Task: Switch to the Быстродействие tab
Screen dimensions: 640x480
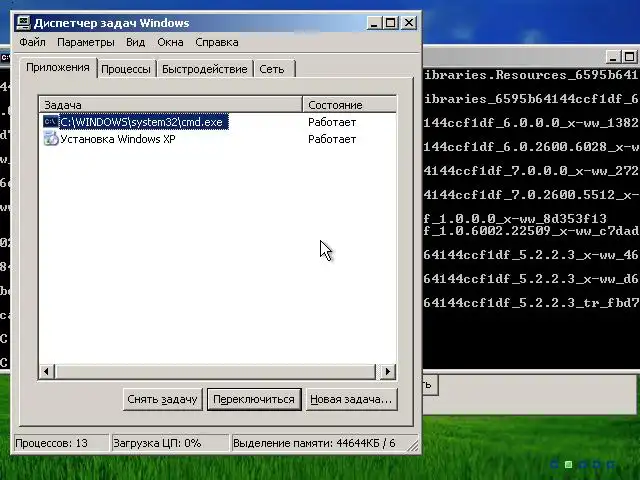Action: click(205, 69)
